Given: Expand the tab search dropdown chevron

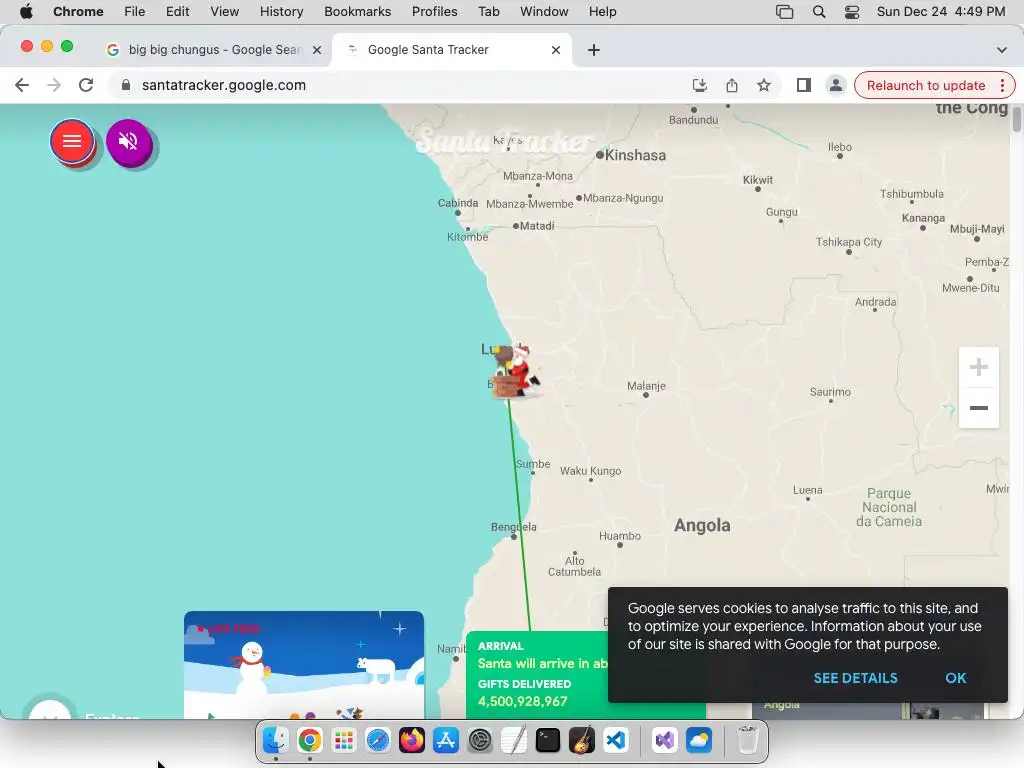Looking at the screenshot, I should (x=1002, y=50).
